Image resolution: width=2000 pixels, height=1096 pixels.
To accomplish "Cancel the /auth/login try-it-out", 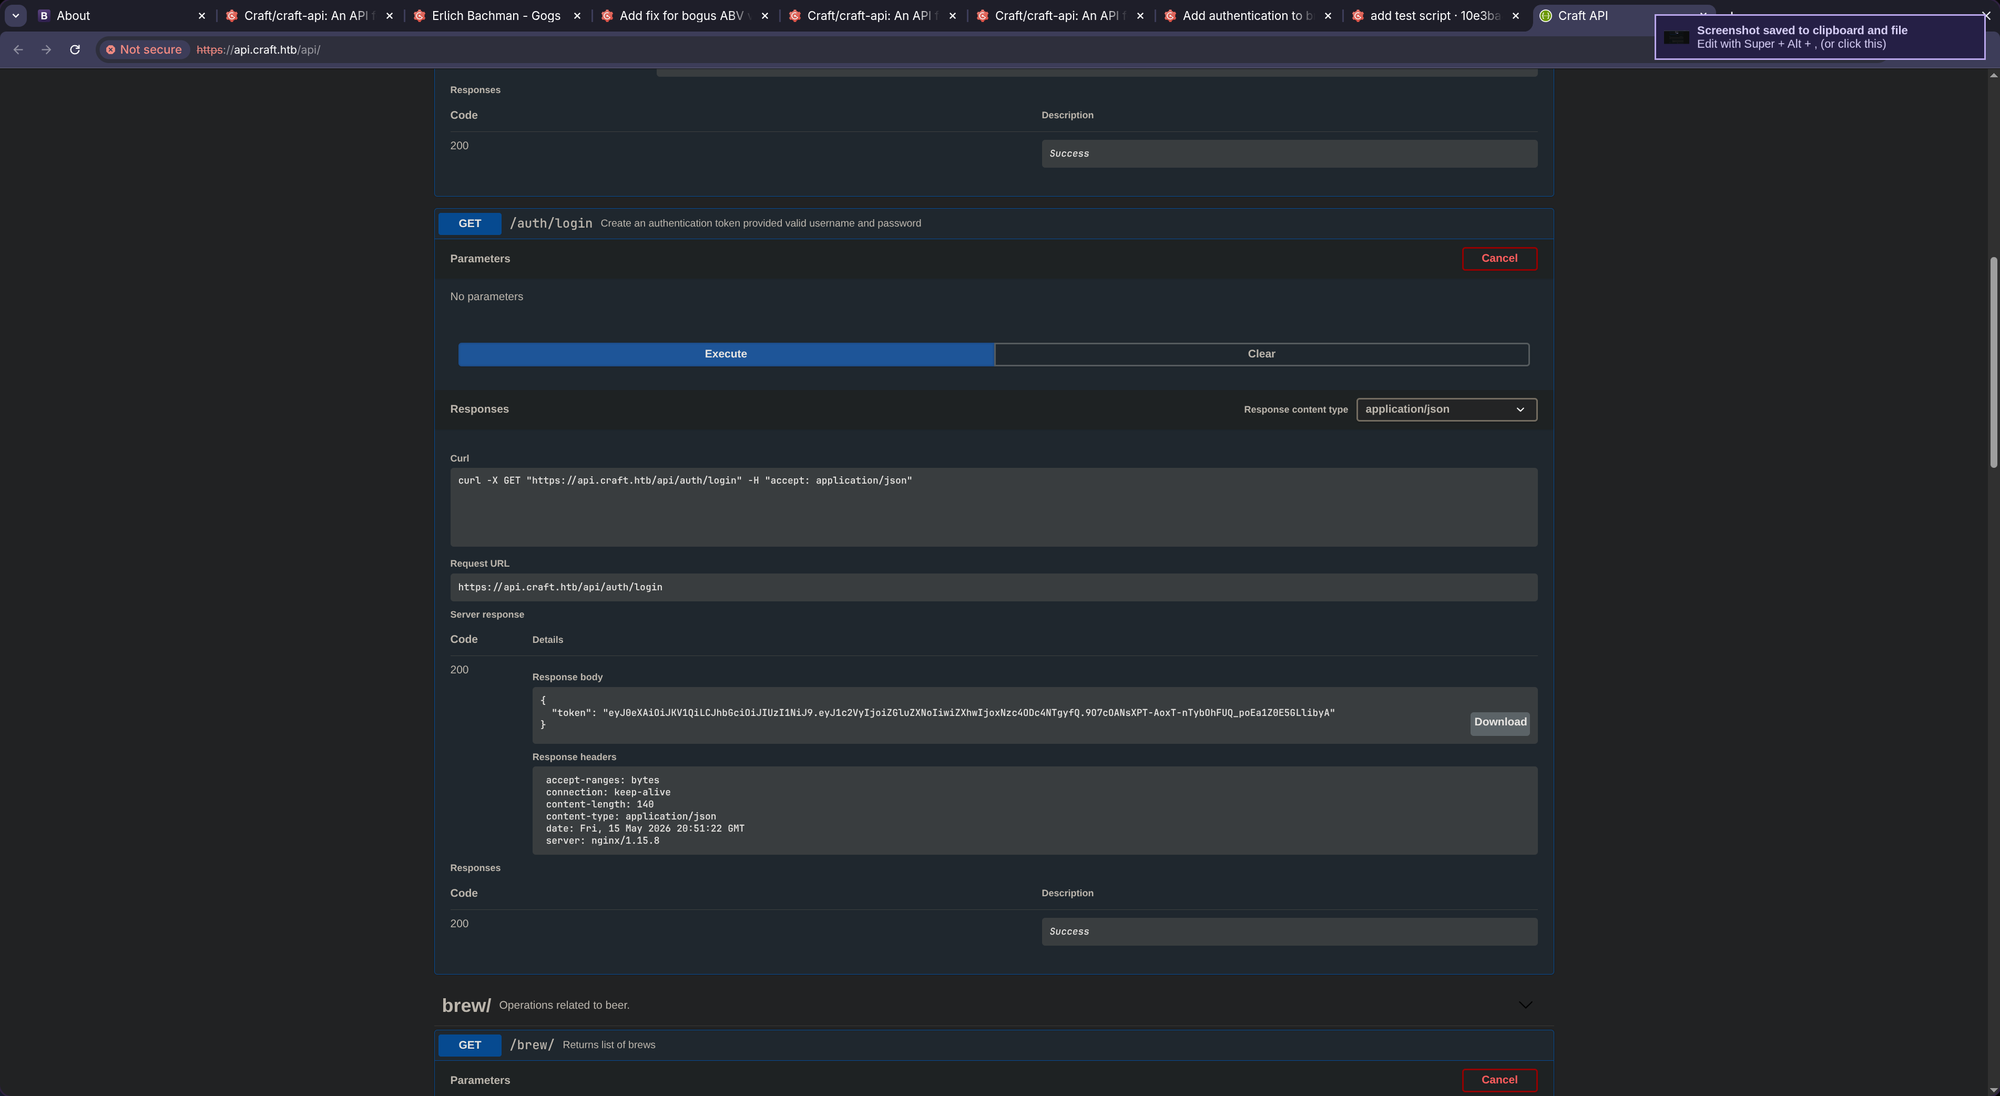I will (1499, 259).
